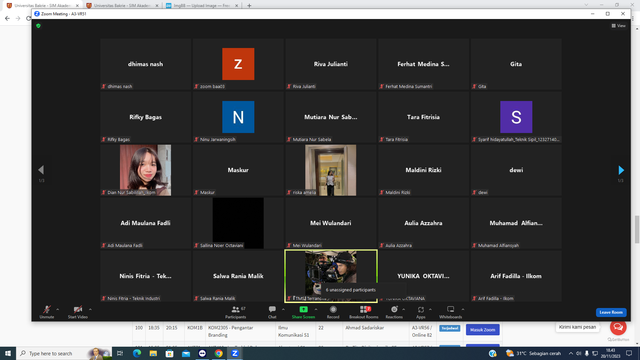Open the Chat panel
Screen dimensions: 640x360
coord(272,312)
